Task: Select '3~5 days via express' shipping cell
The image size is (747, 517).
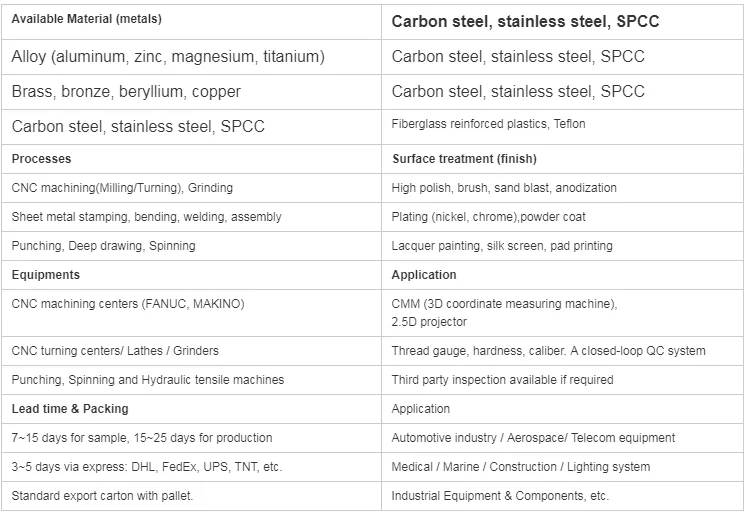Action: pyautogui.click(x=192, y=467)
